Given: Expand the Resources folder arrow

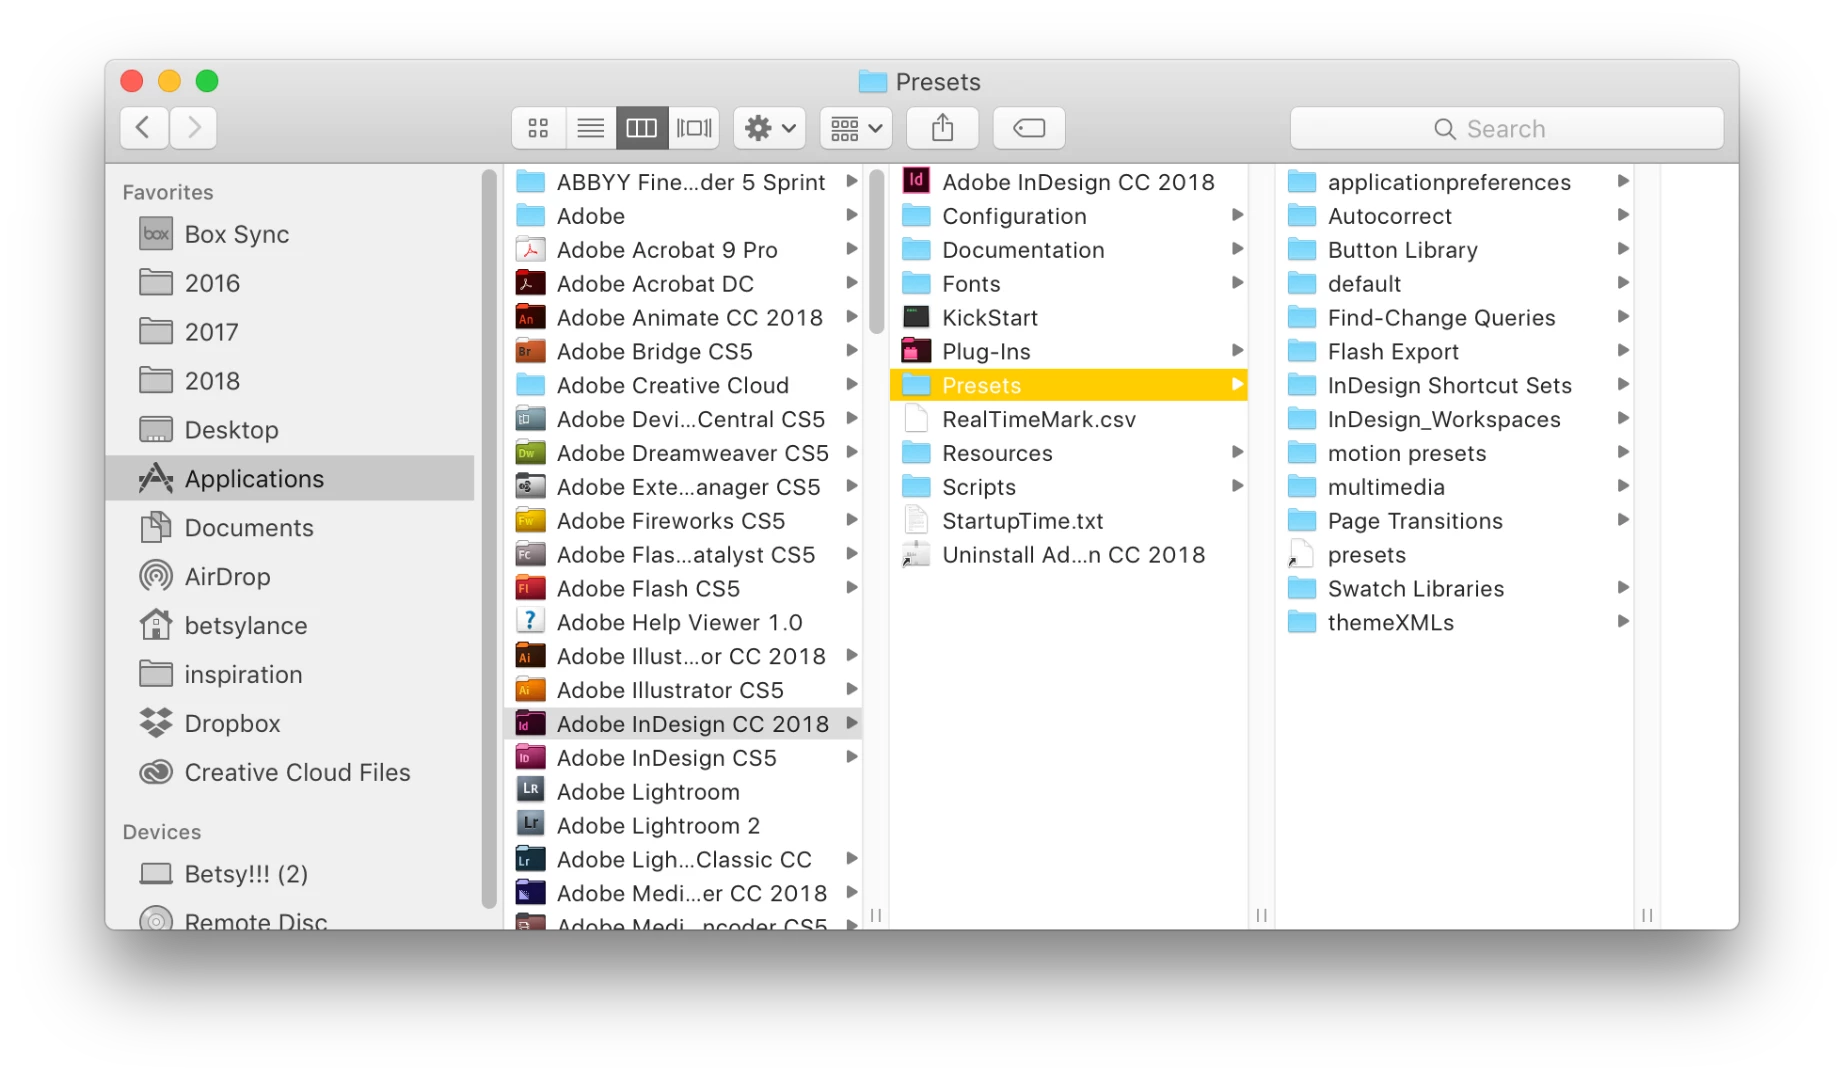Looking at the screenshot, I should point(1237,452).
